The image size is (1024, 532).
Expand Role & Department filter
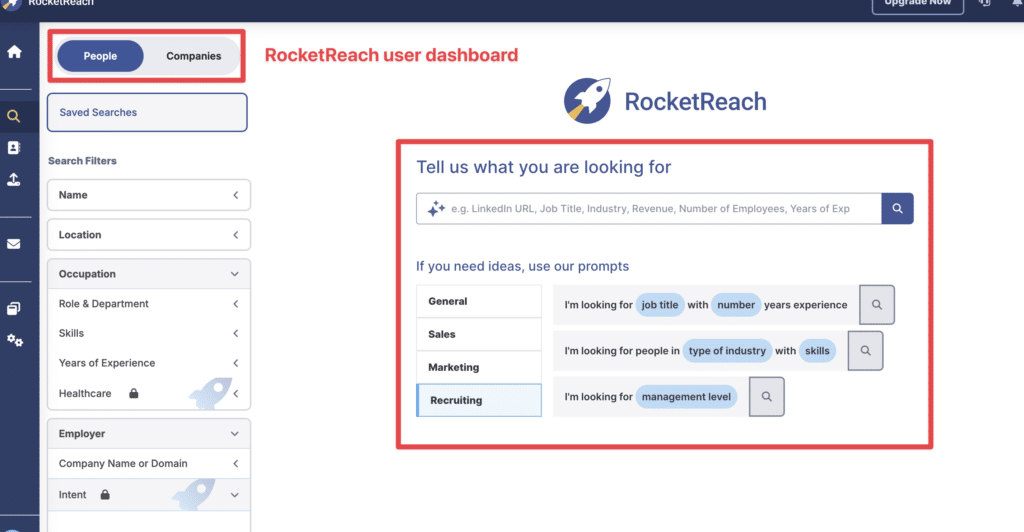click(149, 304)
